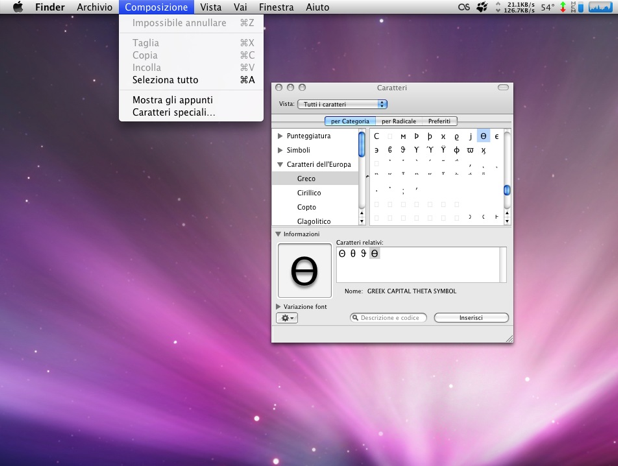The image size is (618, 466).
Task: Collapse the Informazioni section
Action: coord(278,234)
